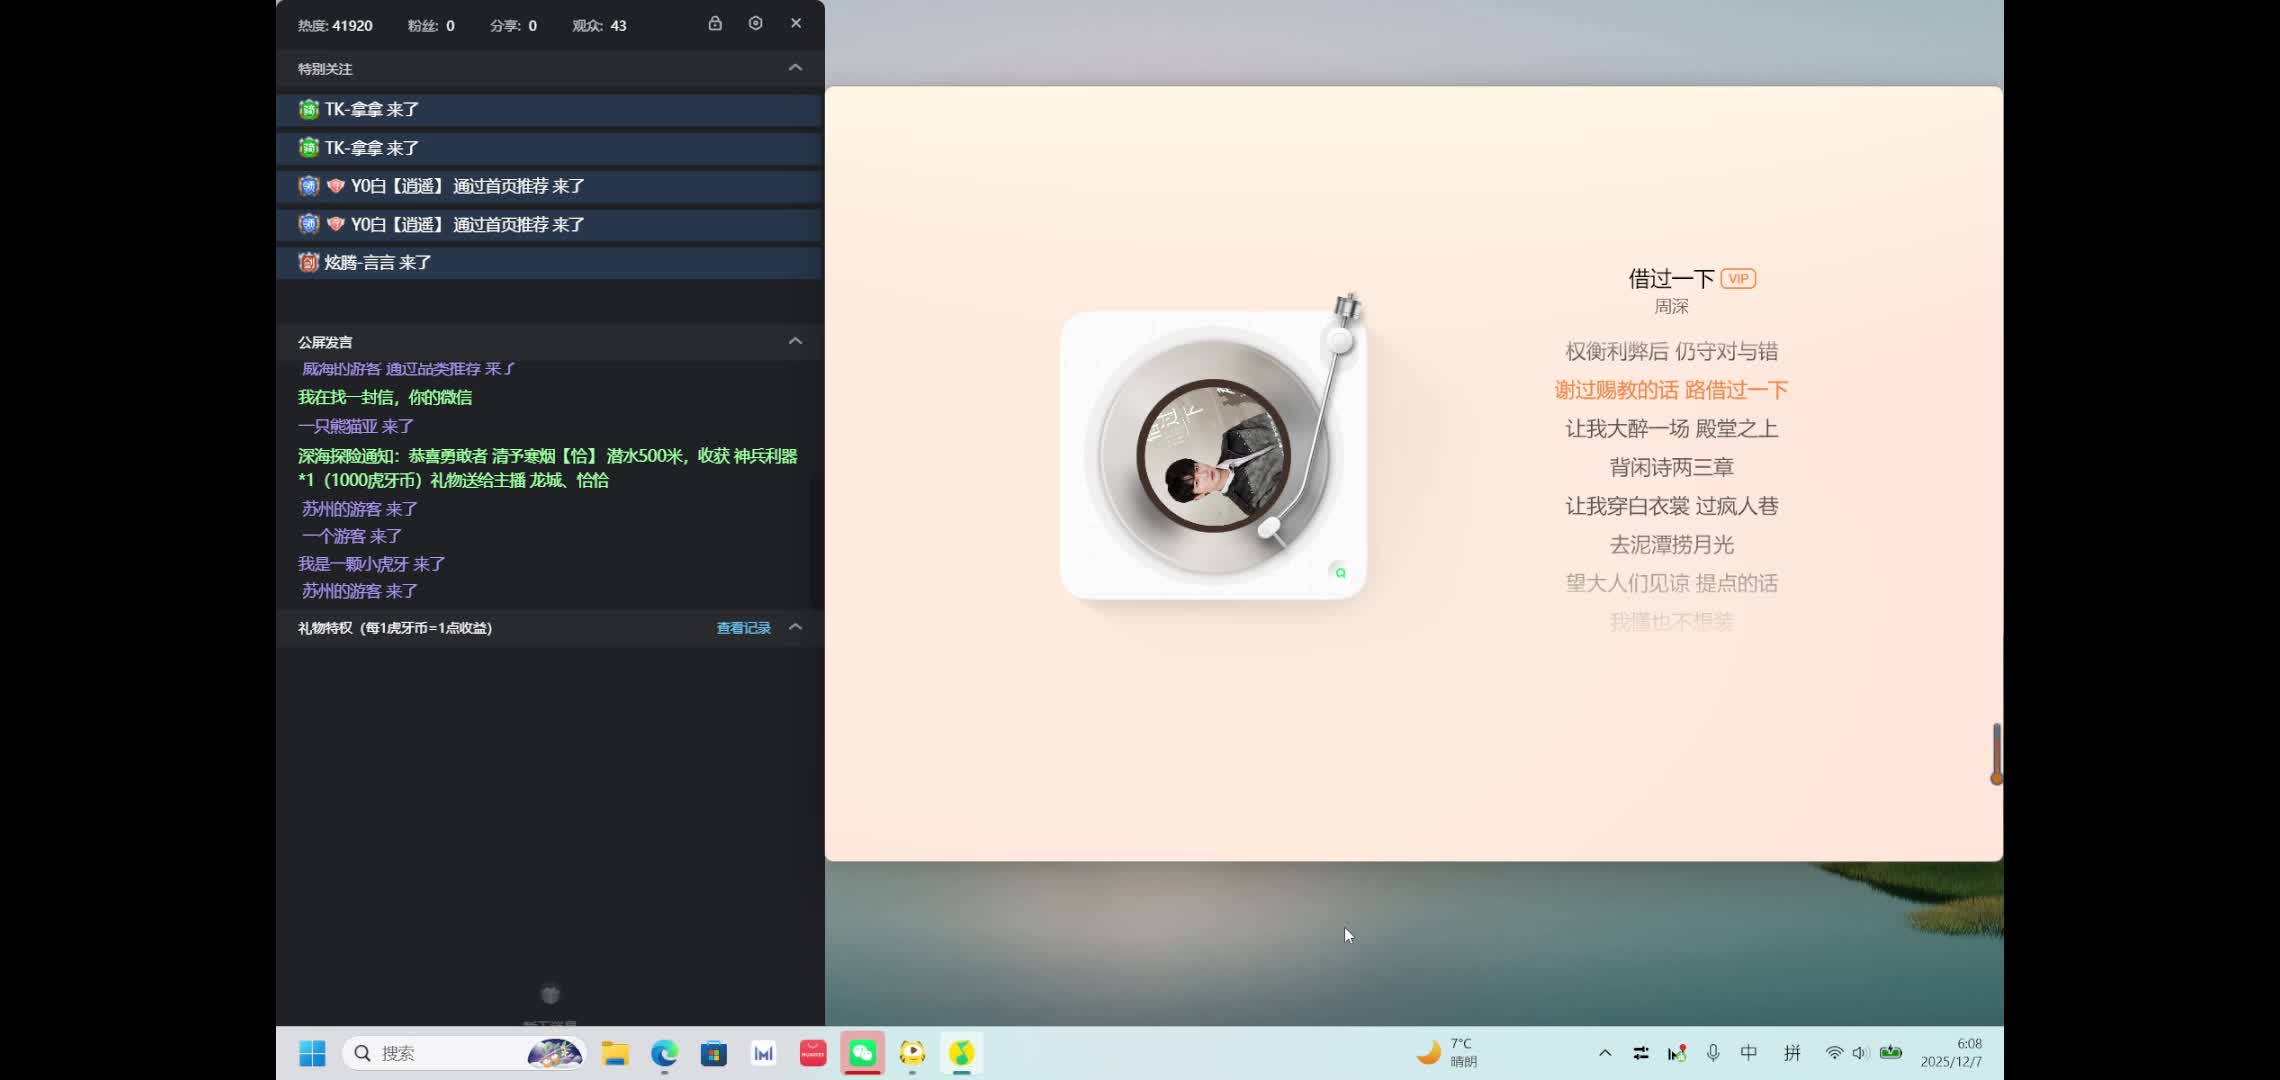
Task: Click the green QQ Music logo on turntable
Action: 1339,572
